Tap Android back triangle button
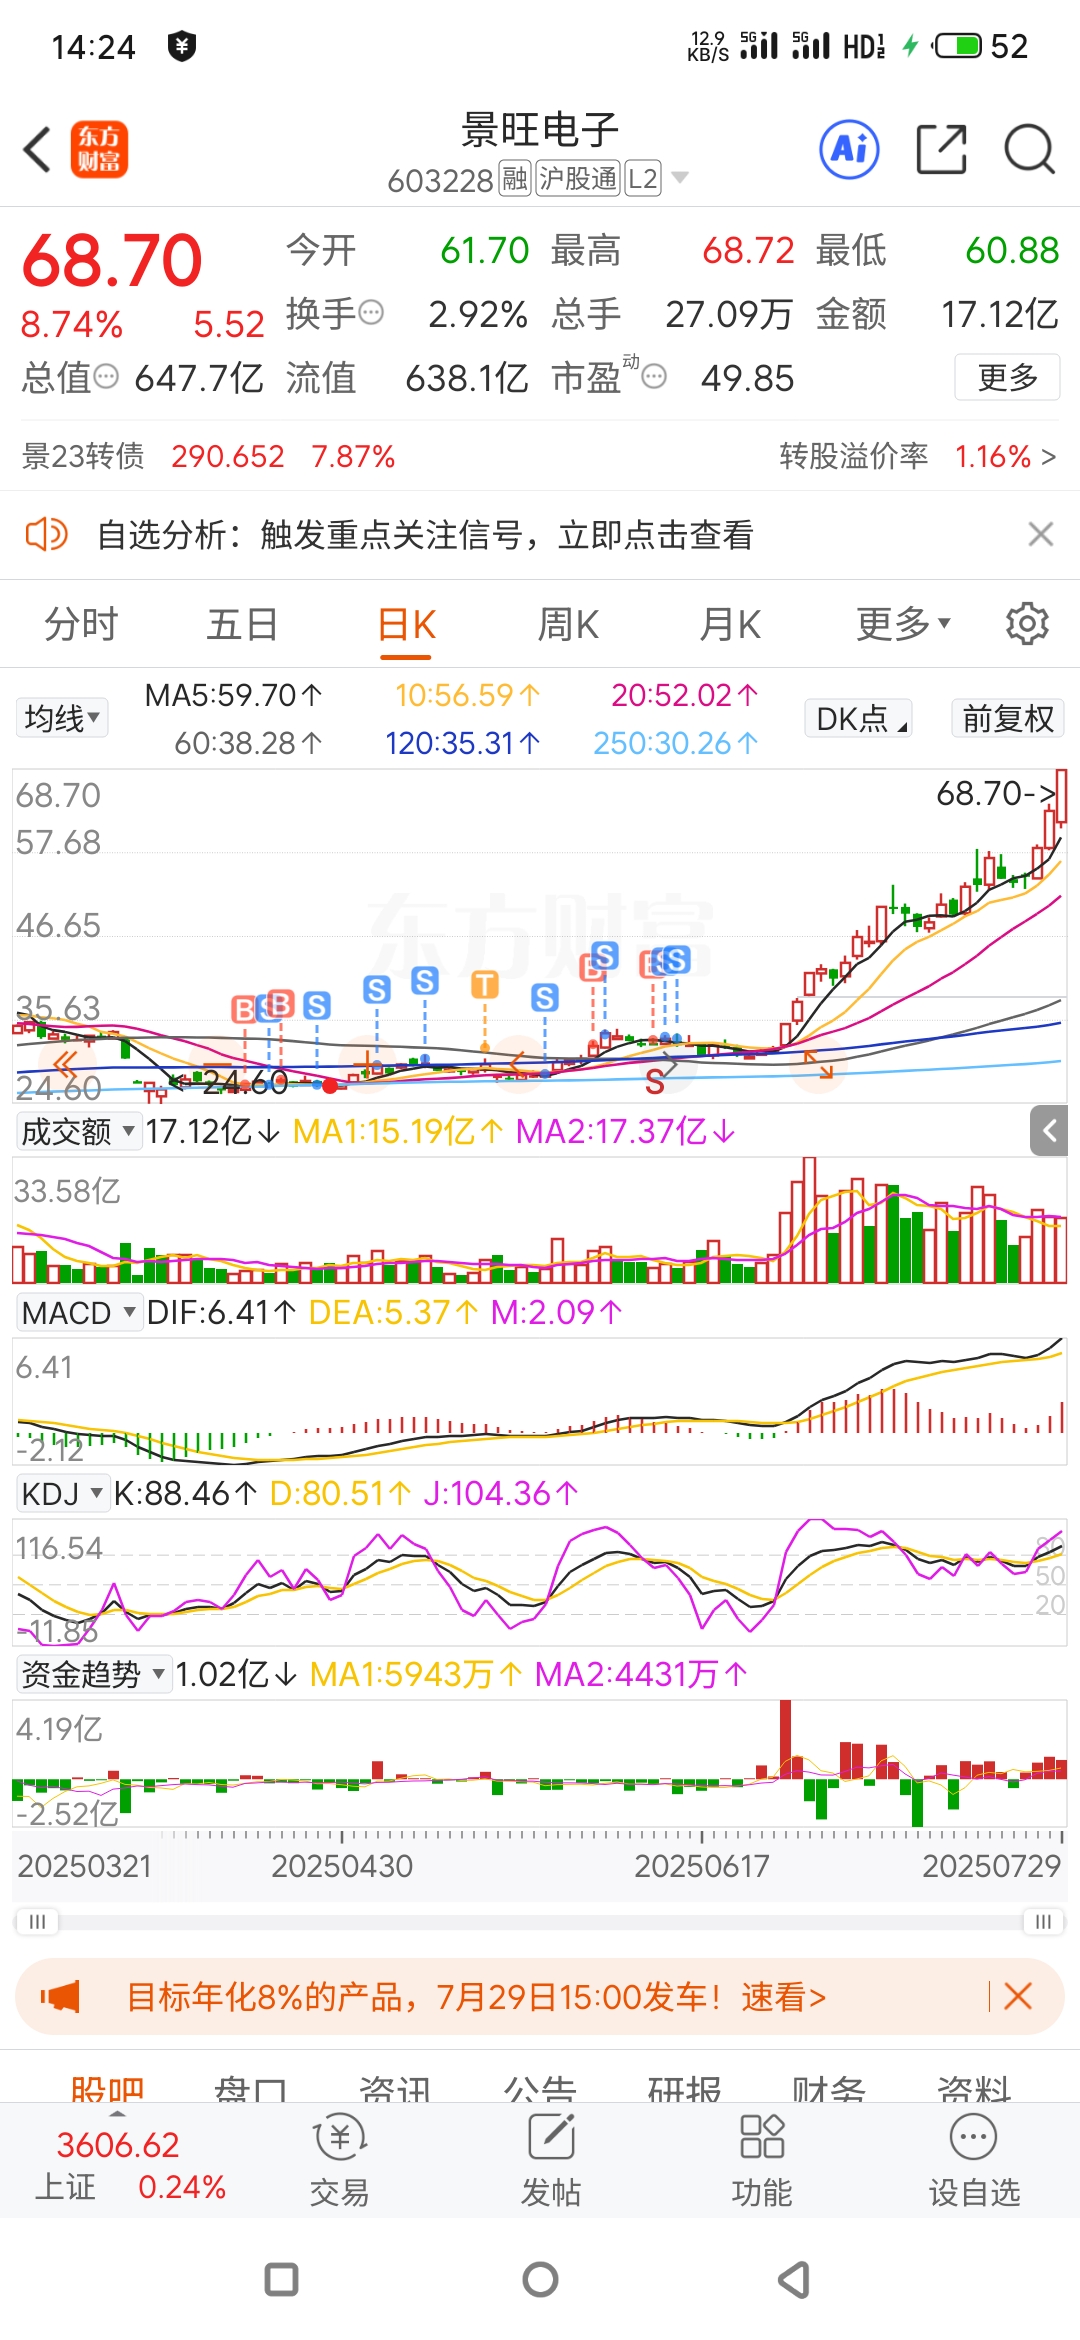 pos(795,2280)
